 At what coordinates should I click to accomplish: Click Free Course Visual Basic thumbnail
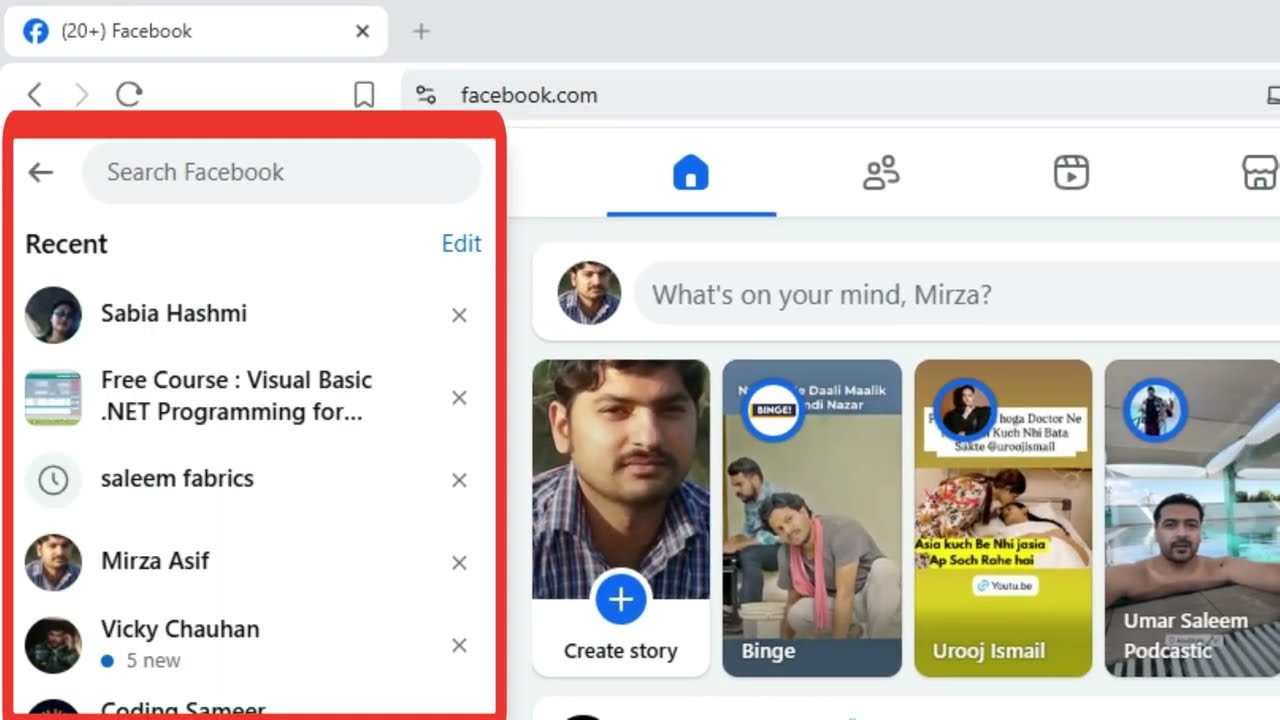pyautogui.click(x=53, y=398)
